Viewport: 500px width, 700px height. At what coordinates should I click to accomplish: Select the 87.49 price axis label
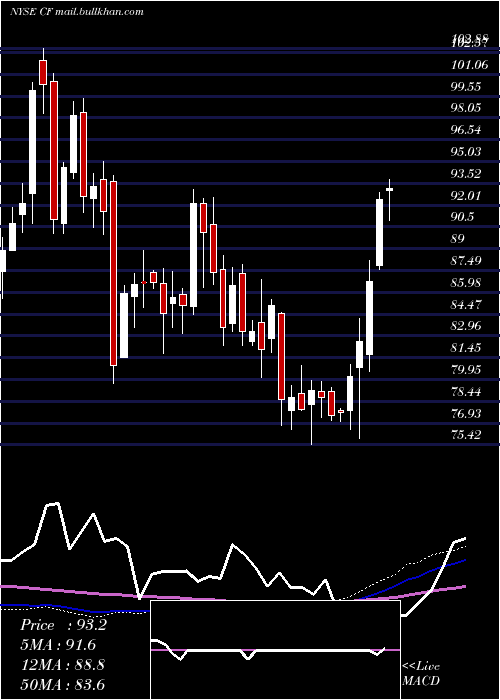point(466,261)
